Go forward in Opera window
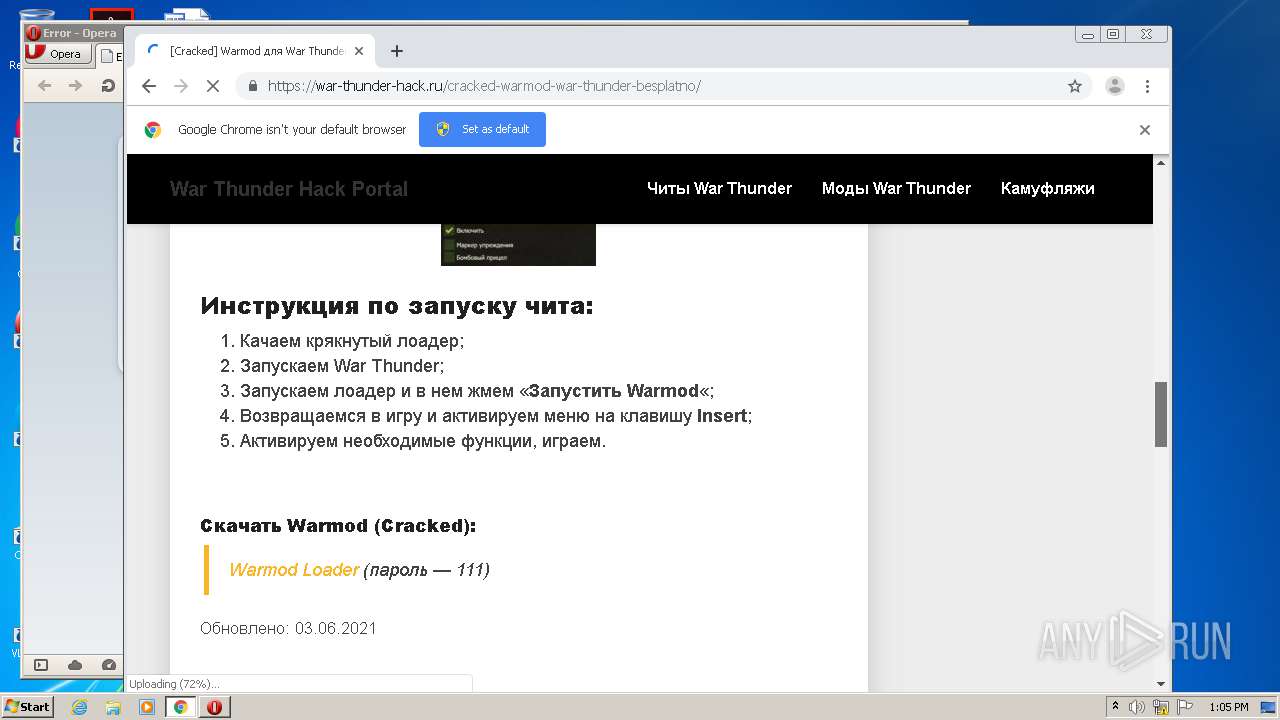The image size is (1280, 720). pos(76,86)
